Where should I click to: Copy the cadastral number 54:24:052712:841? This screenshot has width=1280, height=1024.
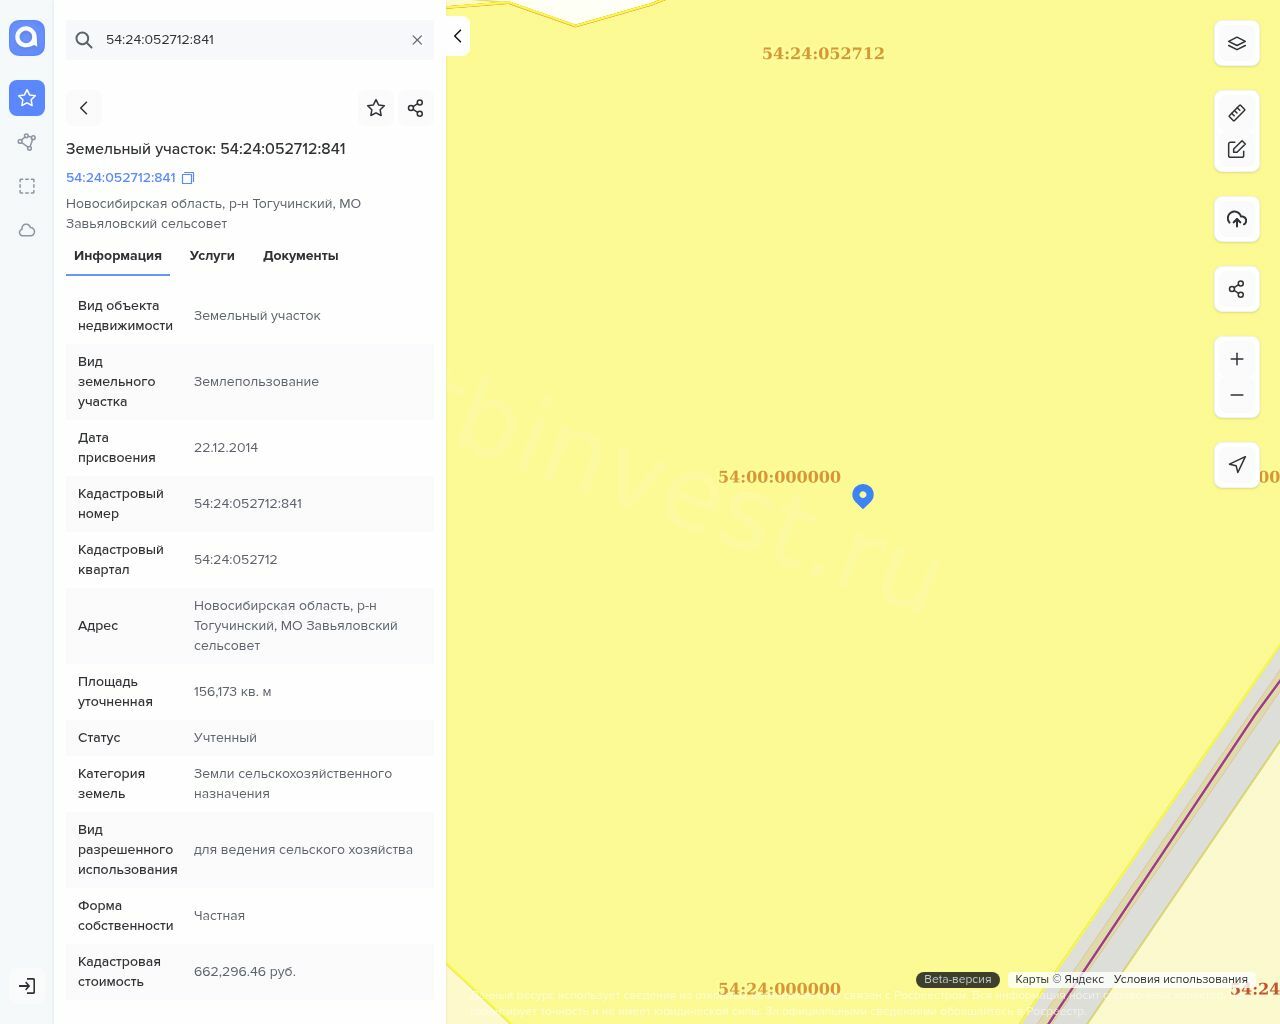coord(188,178)
